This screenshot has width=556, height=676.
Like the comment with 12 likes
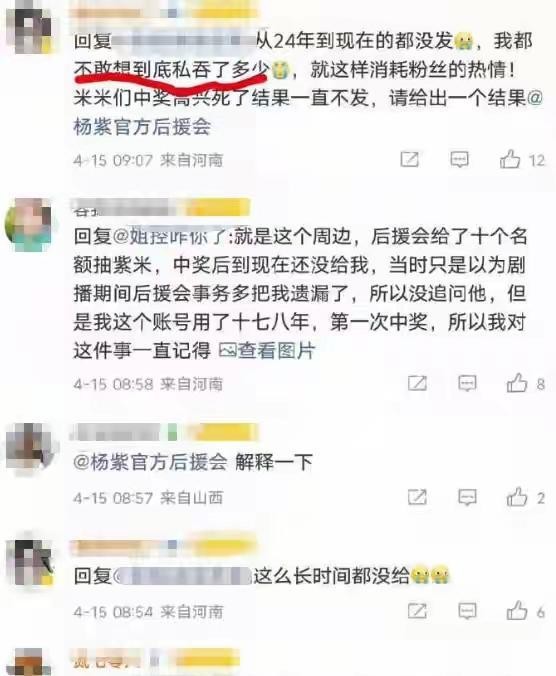click(x=510, y=159)
